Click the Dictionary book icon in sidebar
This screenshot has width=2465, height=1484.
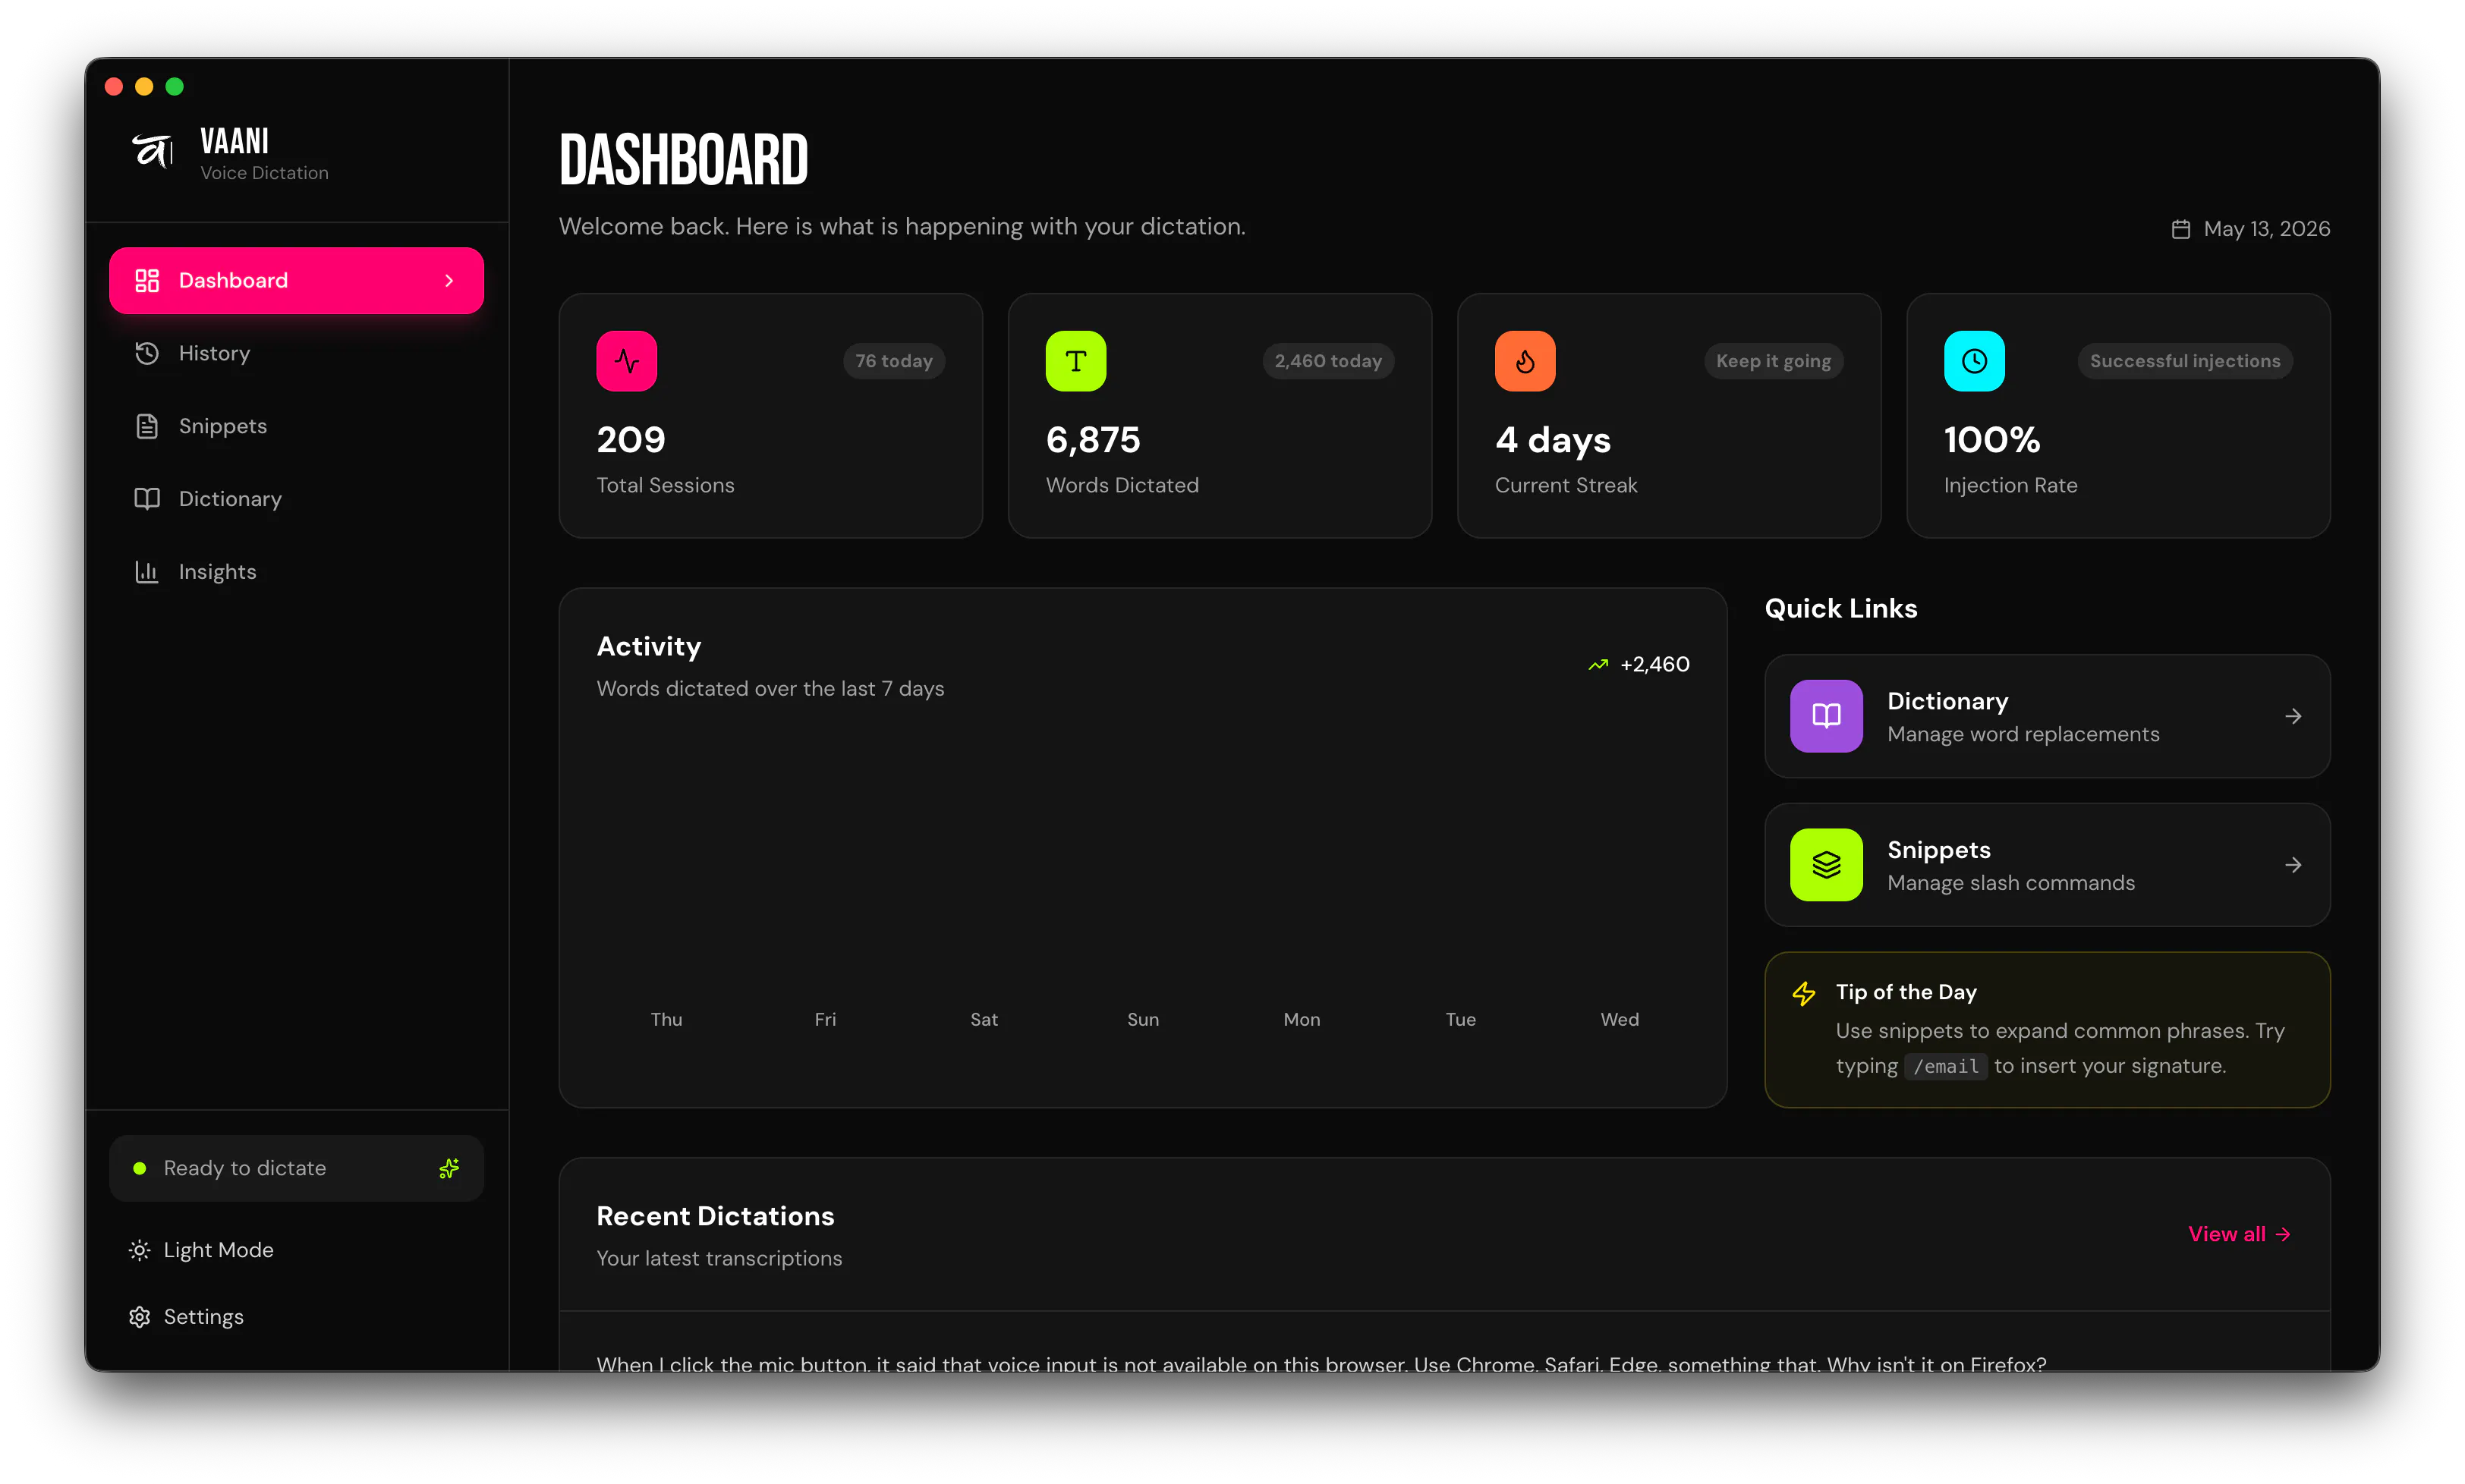coord(147,499)
